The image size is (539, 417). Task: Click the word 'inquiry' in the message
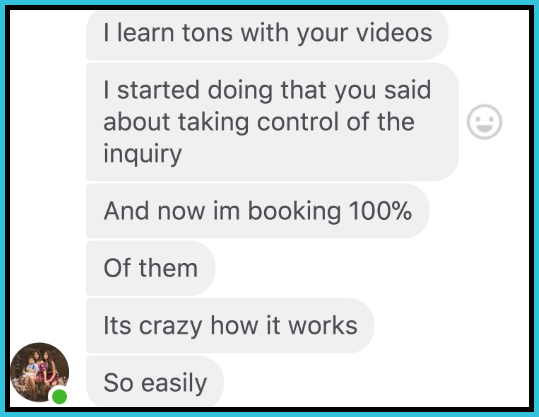coord(142,154)
